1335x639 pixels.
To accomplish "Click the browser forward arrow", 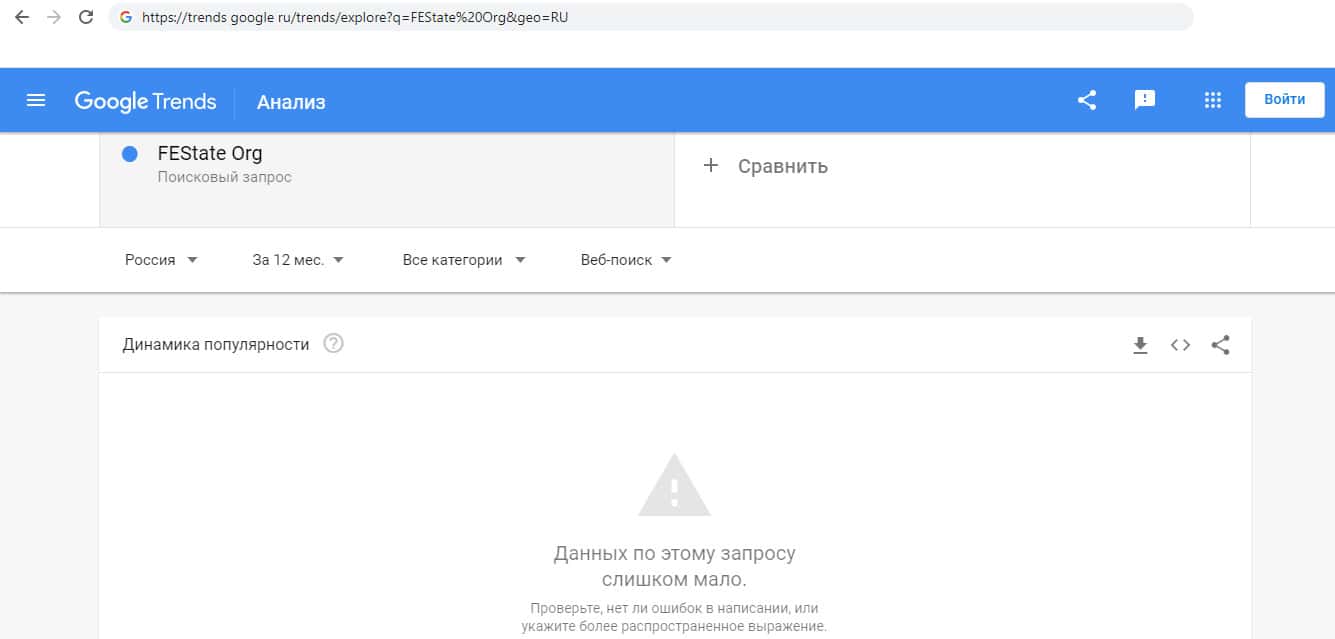I will pos(54,17).
